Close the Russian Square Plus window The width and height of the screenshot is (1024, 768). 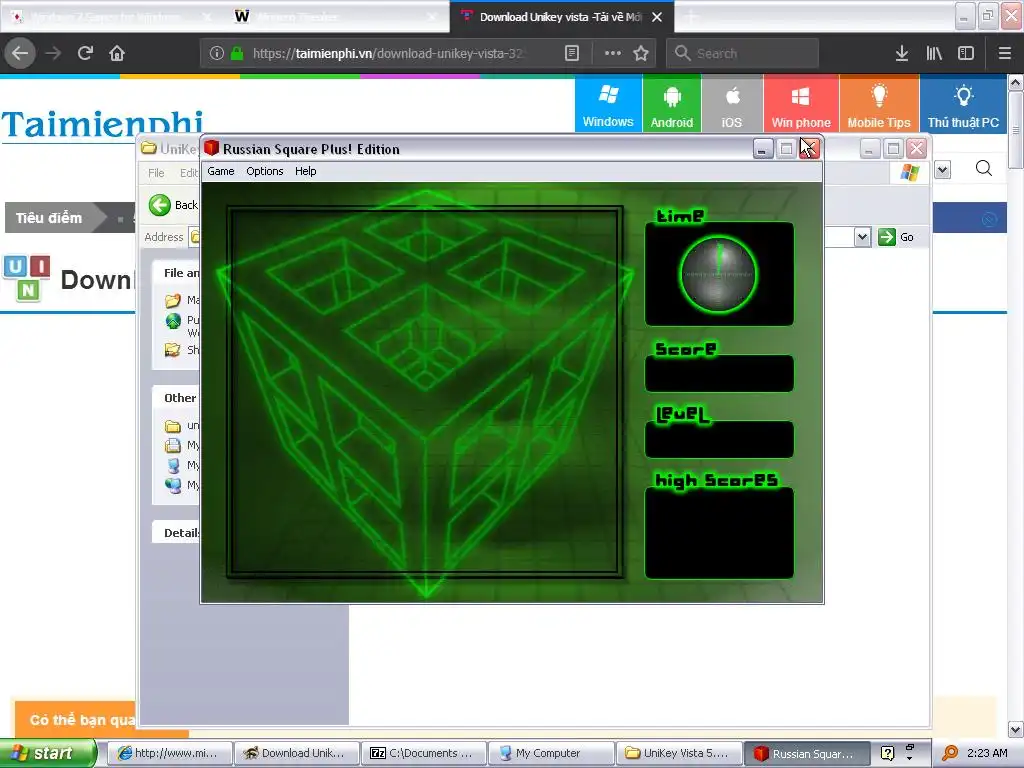coord(809,149)
